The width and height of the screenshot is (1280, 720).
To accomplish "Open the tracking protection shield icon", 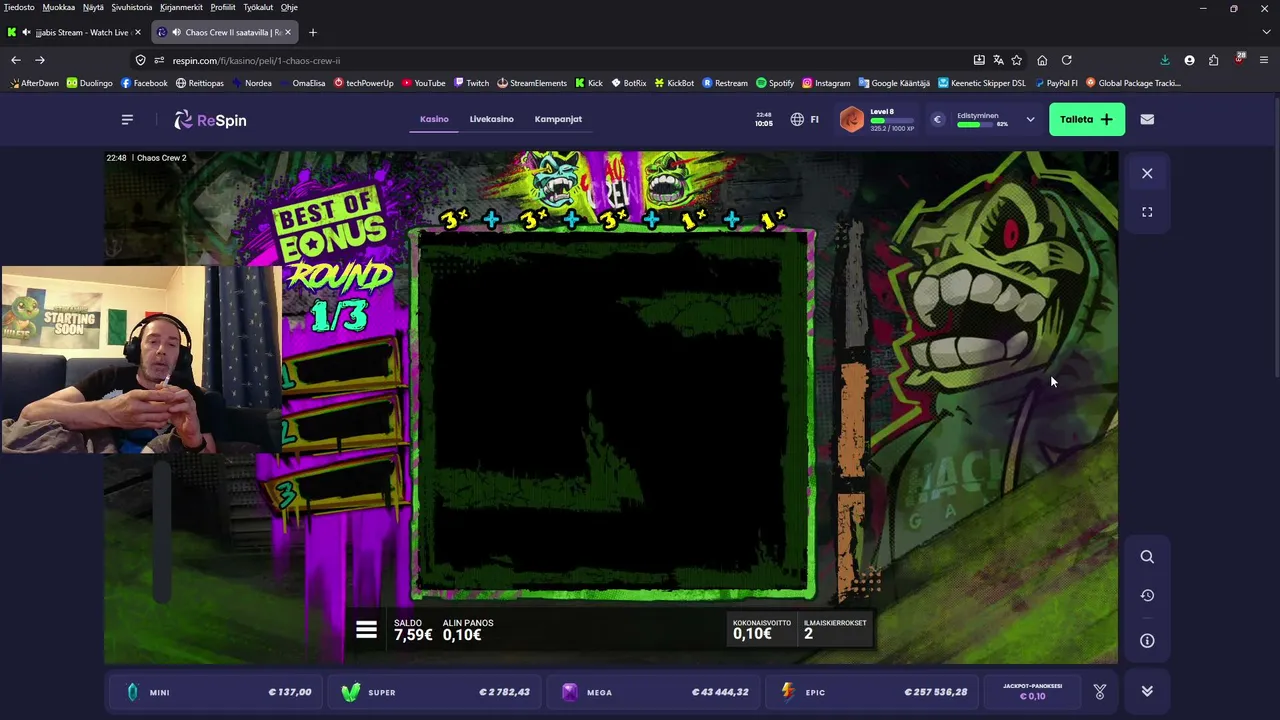I will 140,60.
